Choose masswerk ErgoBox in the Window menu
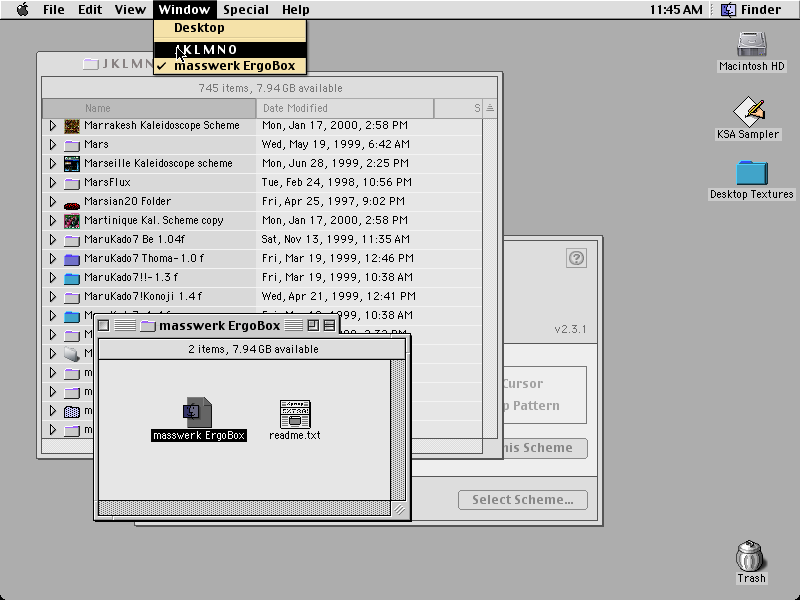The image size is (800, 600). [230, 66]
